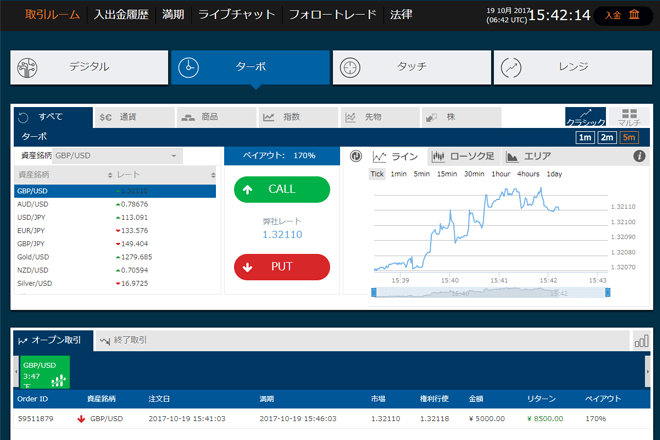Image resolution: width=660 pixels, height=440 pixels.
Task: Open the オープン取引 tab
Action: (53, 341)
